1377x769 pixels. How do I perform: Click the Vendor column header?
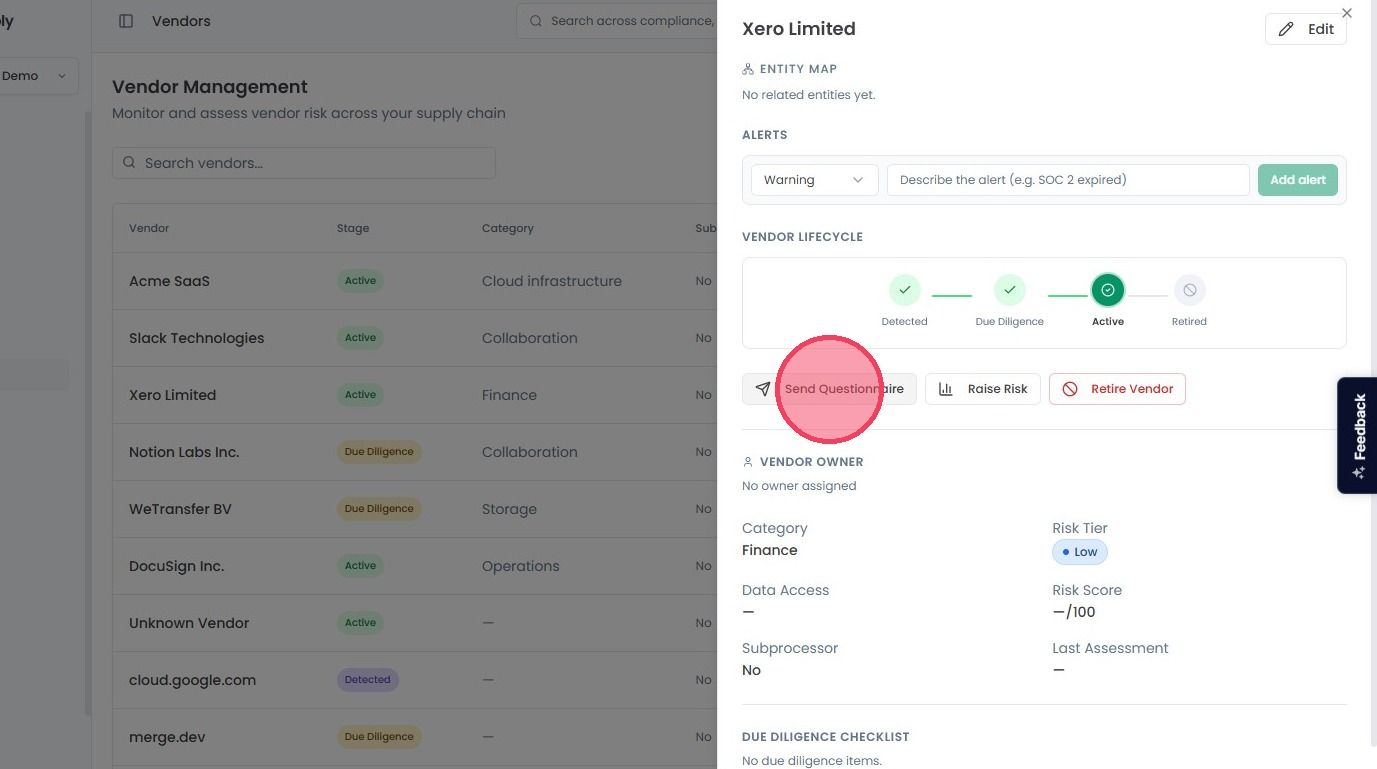click(149, 228)
